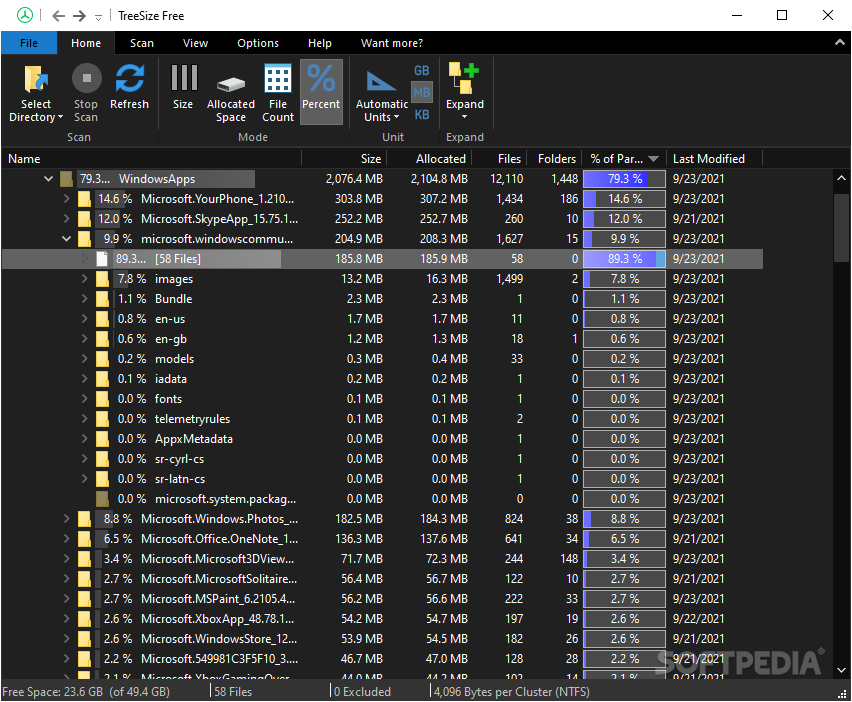Viewport: 852px width, 702px height.
Task: Collapse the microsoft.windowscommunications folder
Action: click(66, 239)
